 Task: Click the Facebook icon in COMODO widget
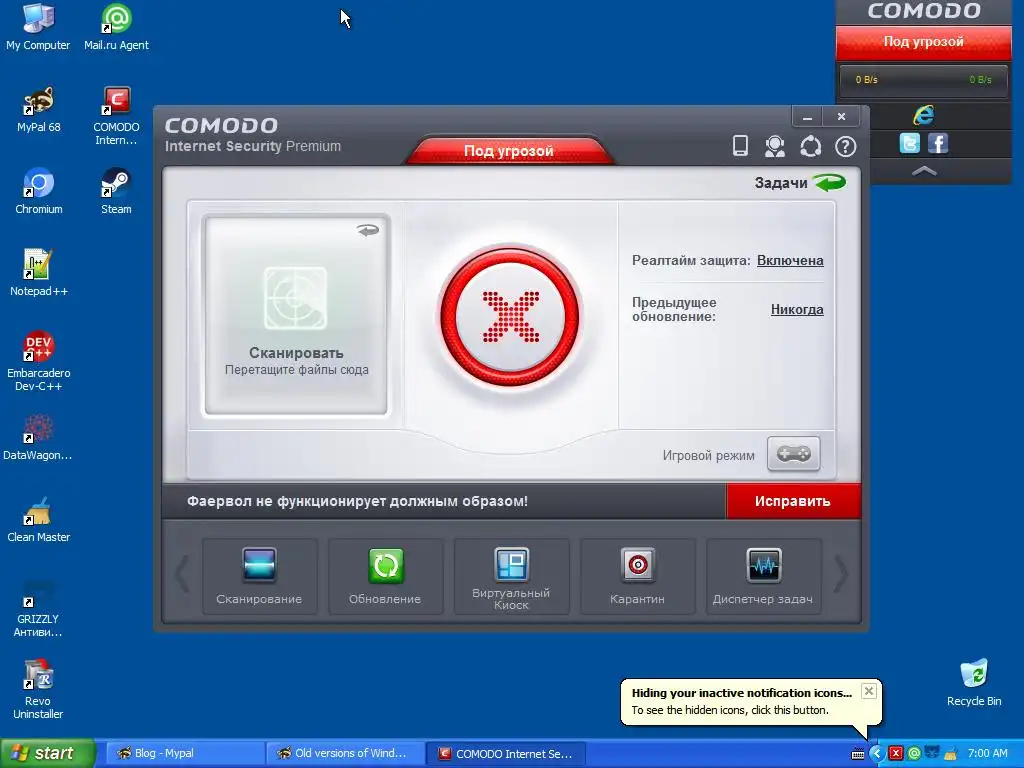point(938,143)
